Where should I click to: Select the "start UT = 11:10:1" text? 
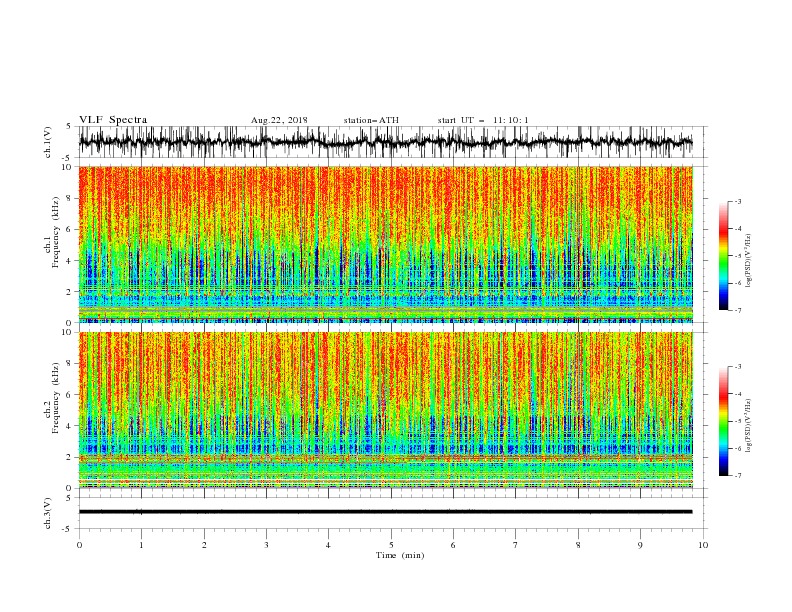coord(483,120)
